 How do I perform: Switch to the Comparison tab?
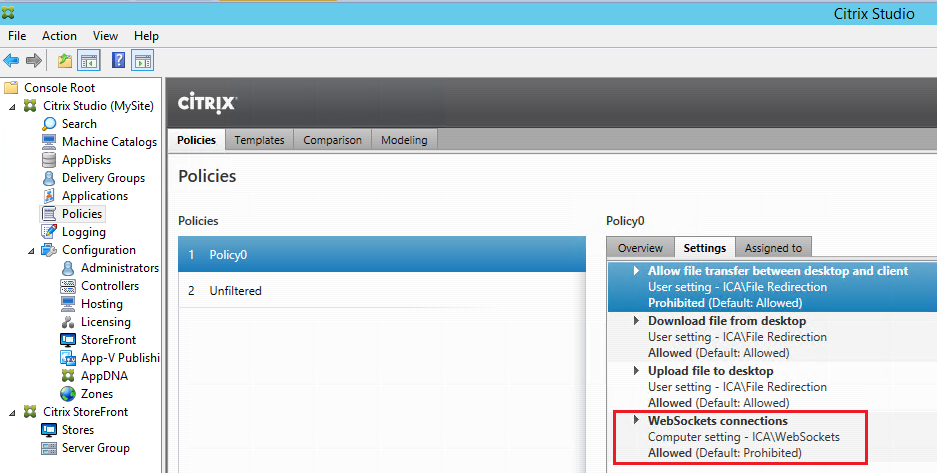[332, 140]
